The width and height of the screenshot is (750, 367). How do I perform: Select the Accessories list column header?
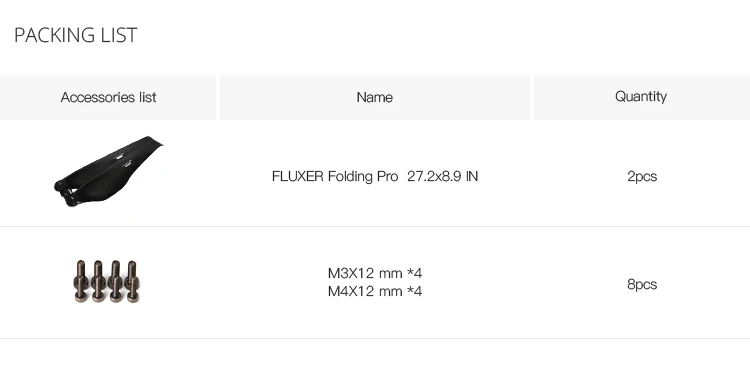tap(108, 97)
